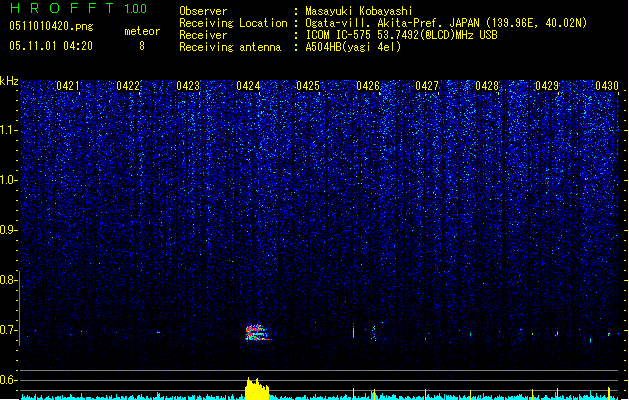Click the 0426 time marker

pyautogui.click(x=368, y=86)
